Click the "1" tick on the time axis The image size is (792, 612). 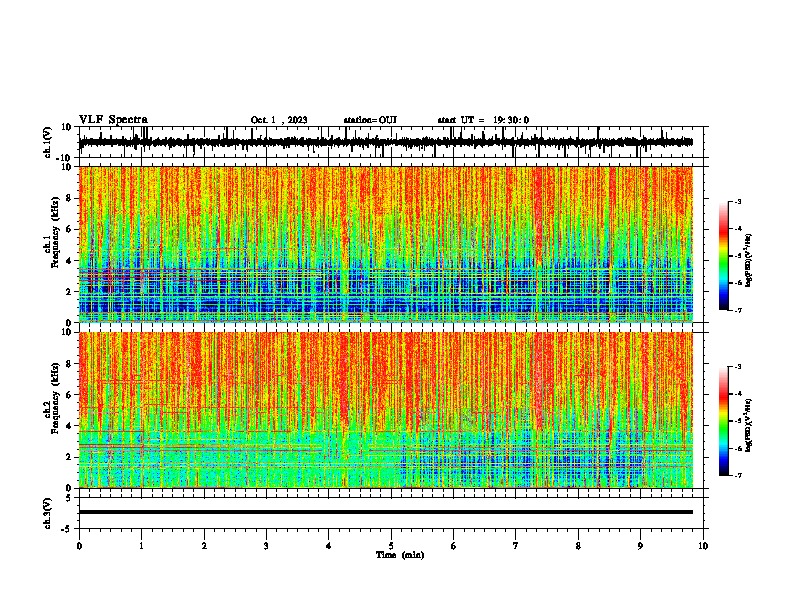click(141, 546)
